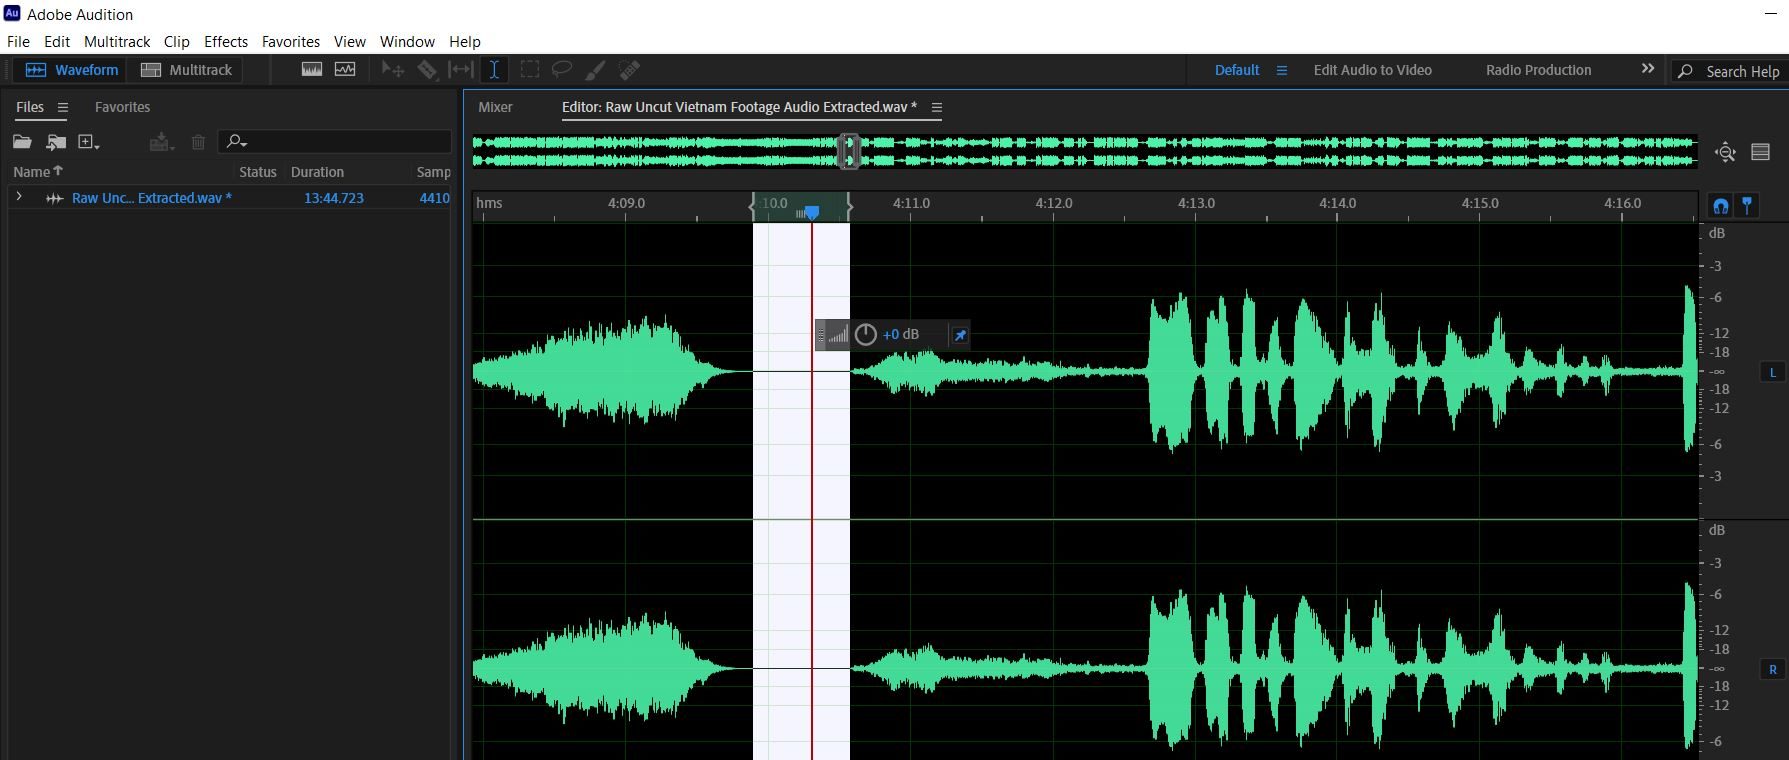
Task: Select the Move tool
Action: pyautogui.click(x=393, y=70)
